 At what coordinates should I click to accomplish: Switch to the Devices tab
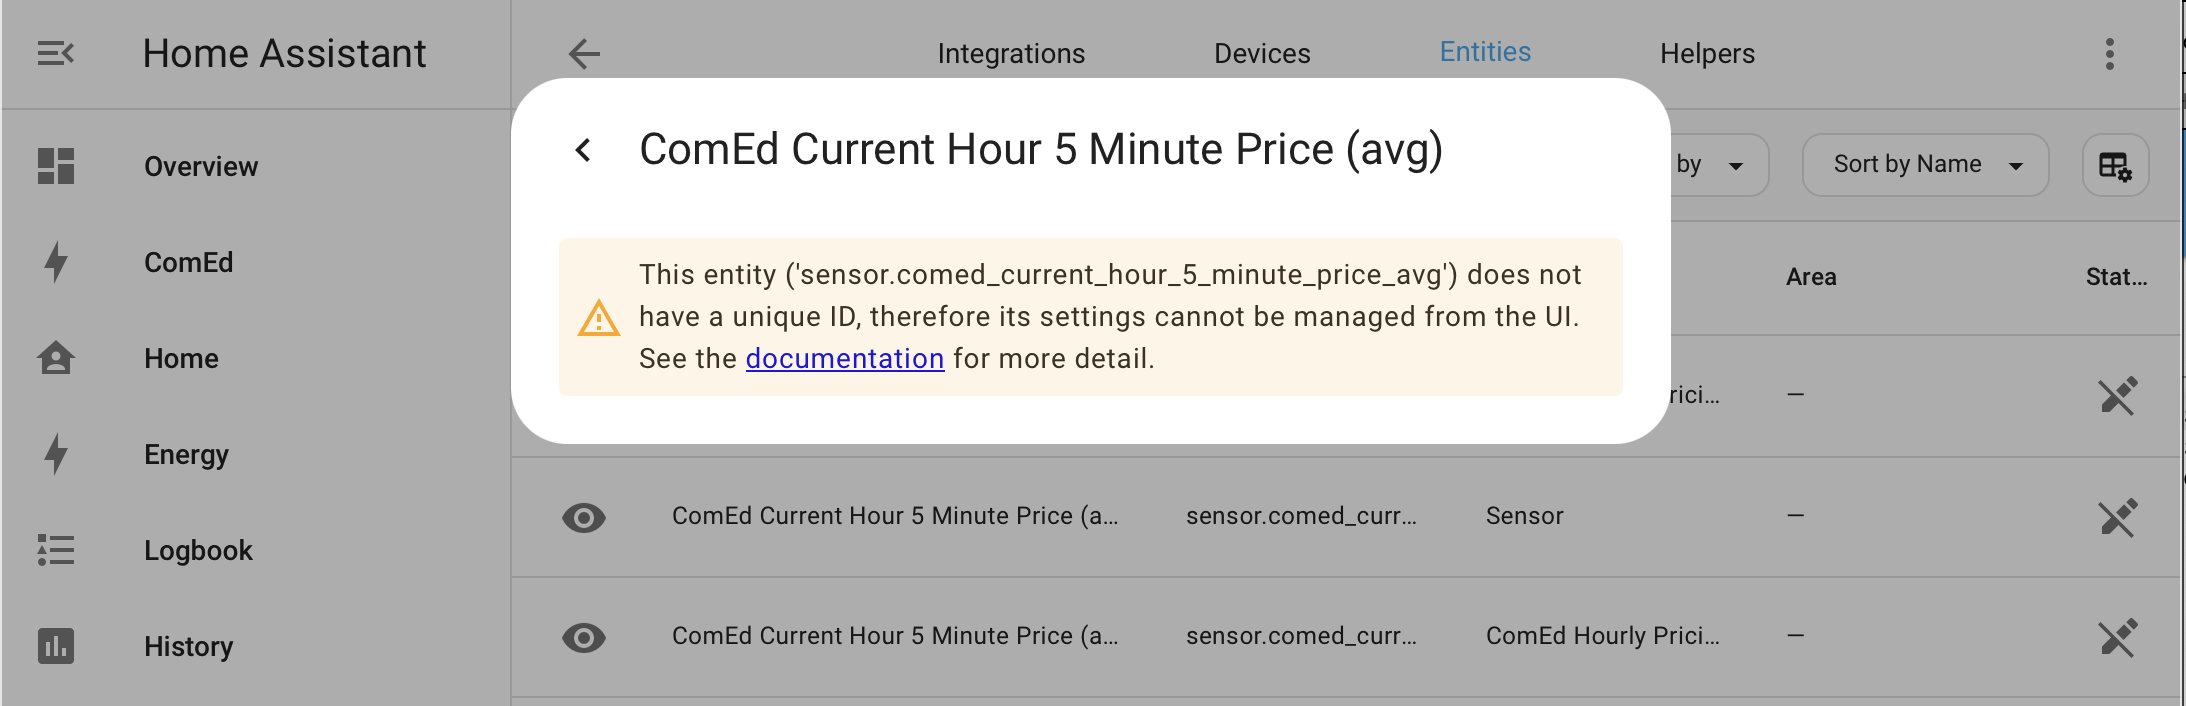click(1261, 53)
